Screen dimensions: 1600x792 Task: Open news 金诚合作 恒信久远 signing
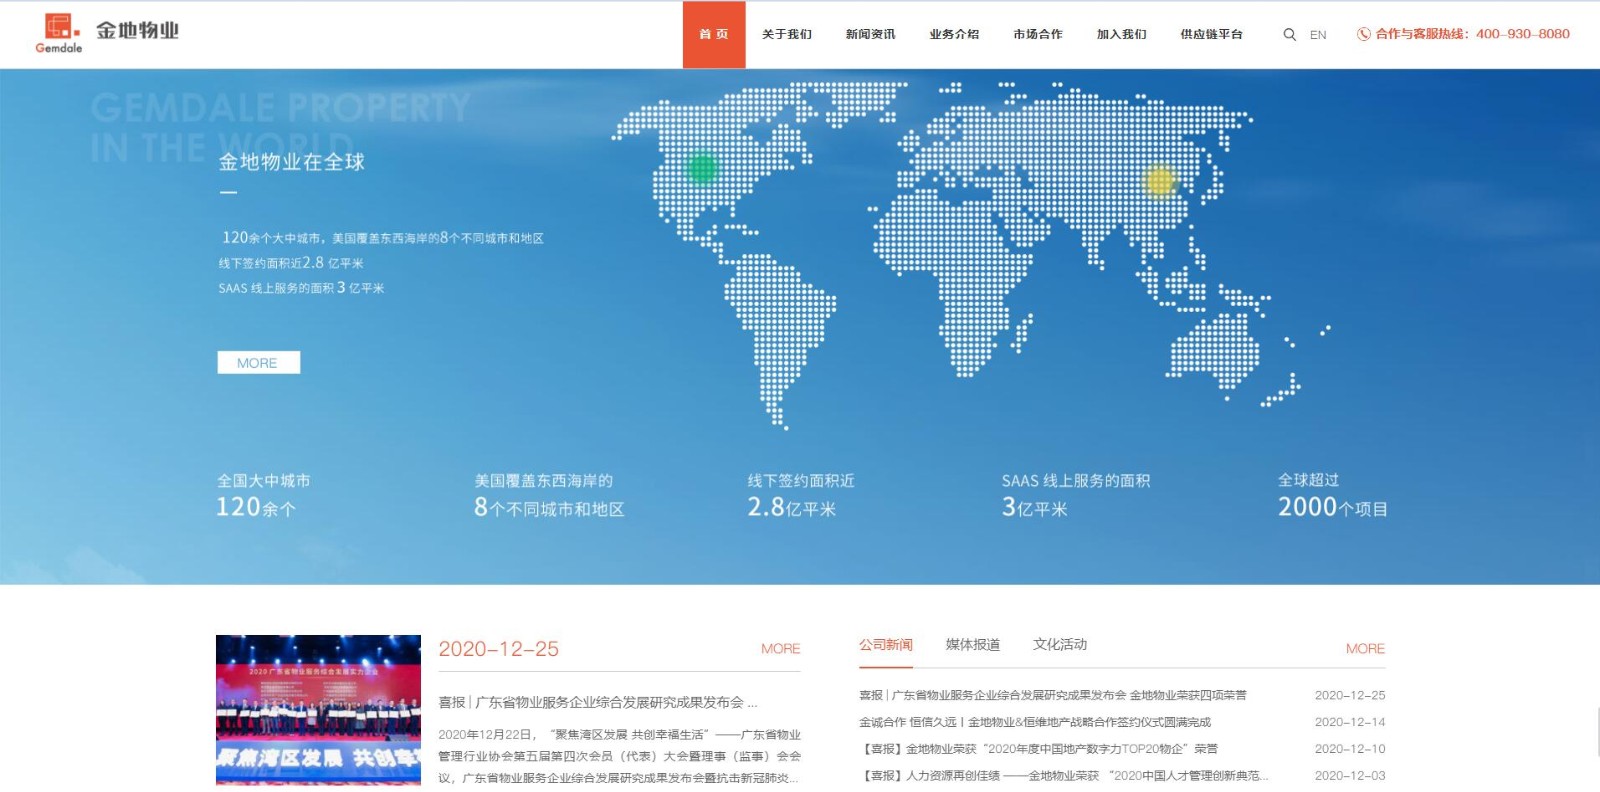click(x=1034, y=722)
